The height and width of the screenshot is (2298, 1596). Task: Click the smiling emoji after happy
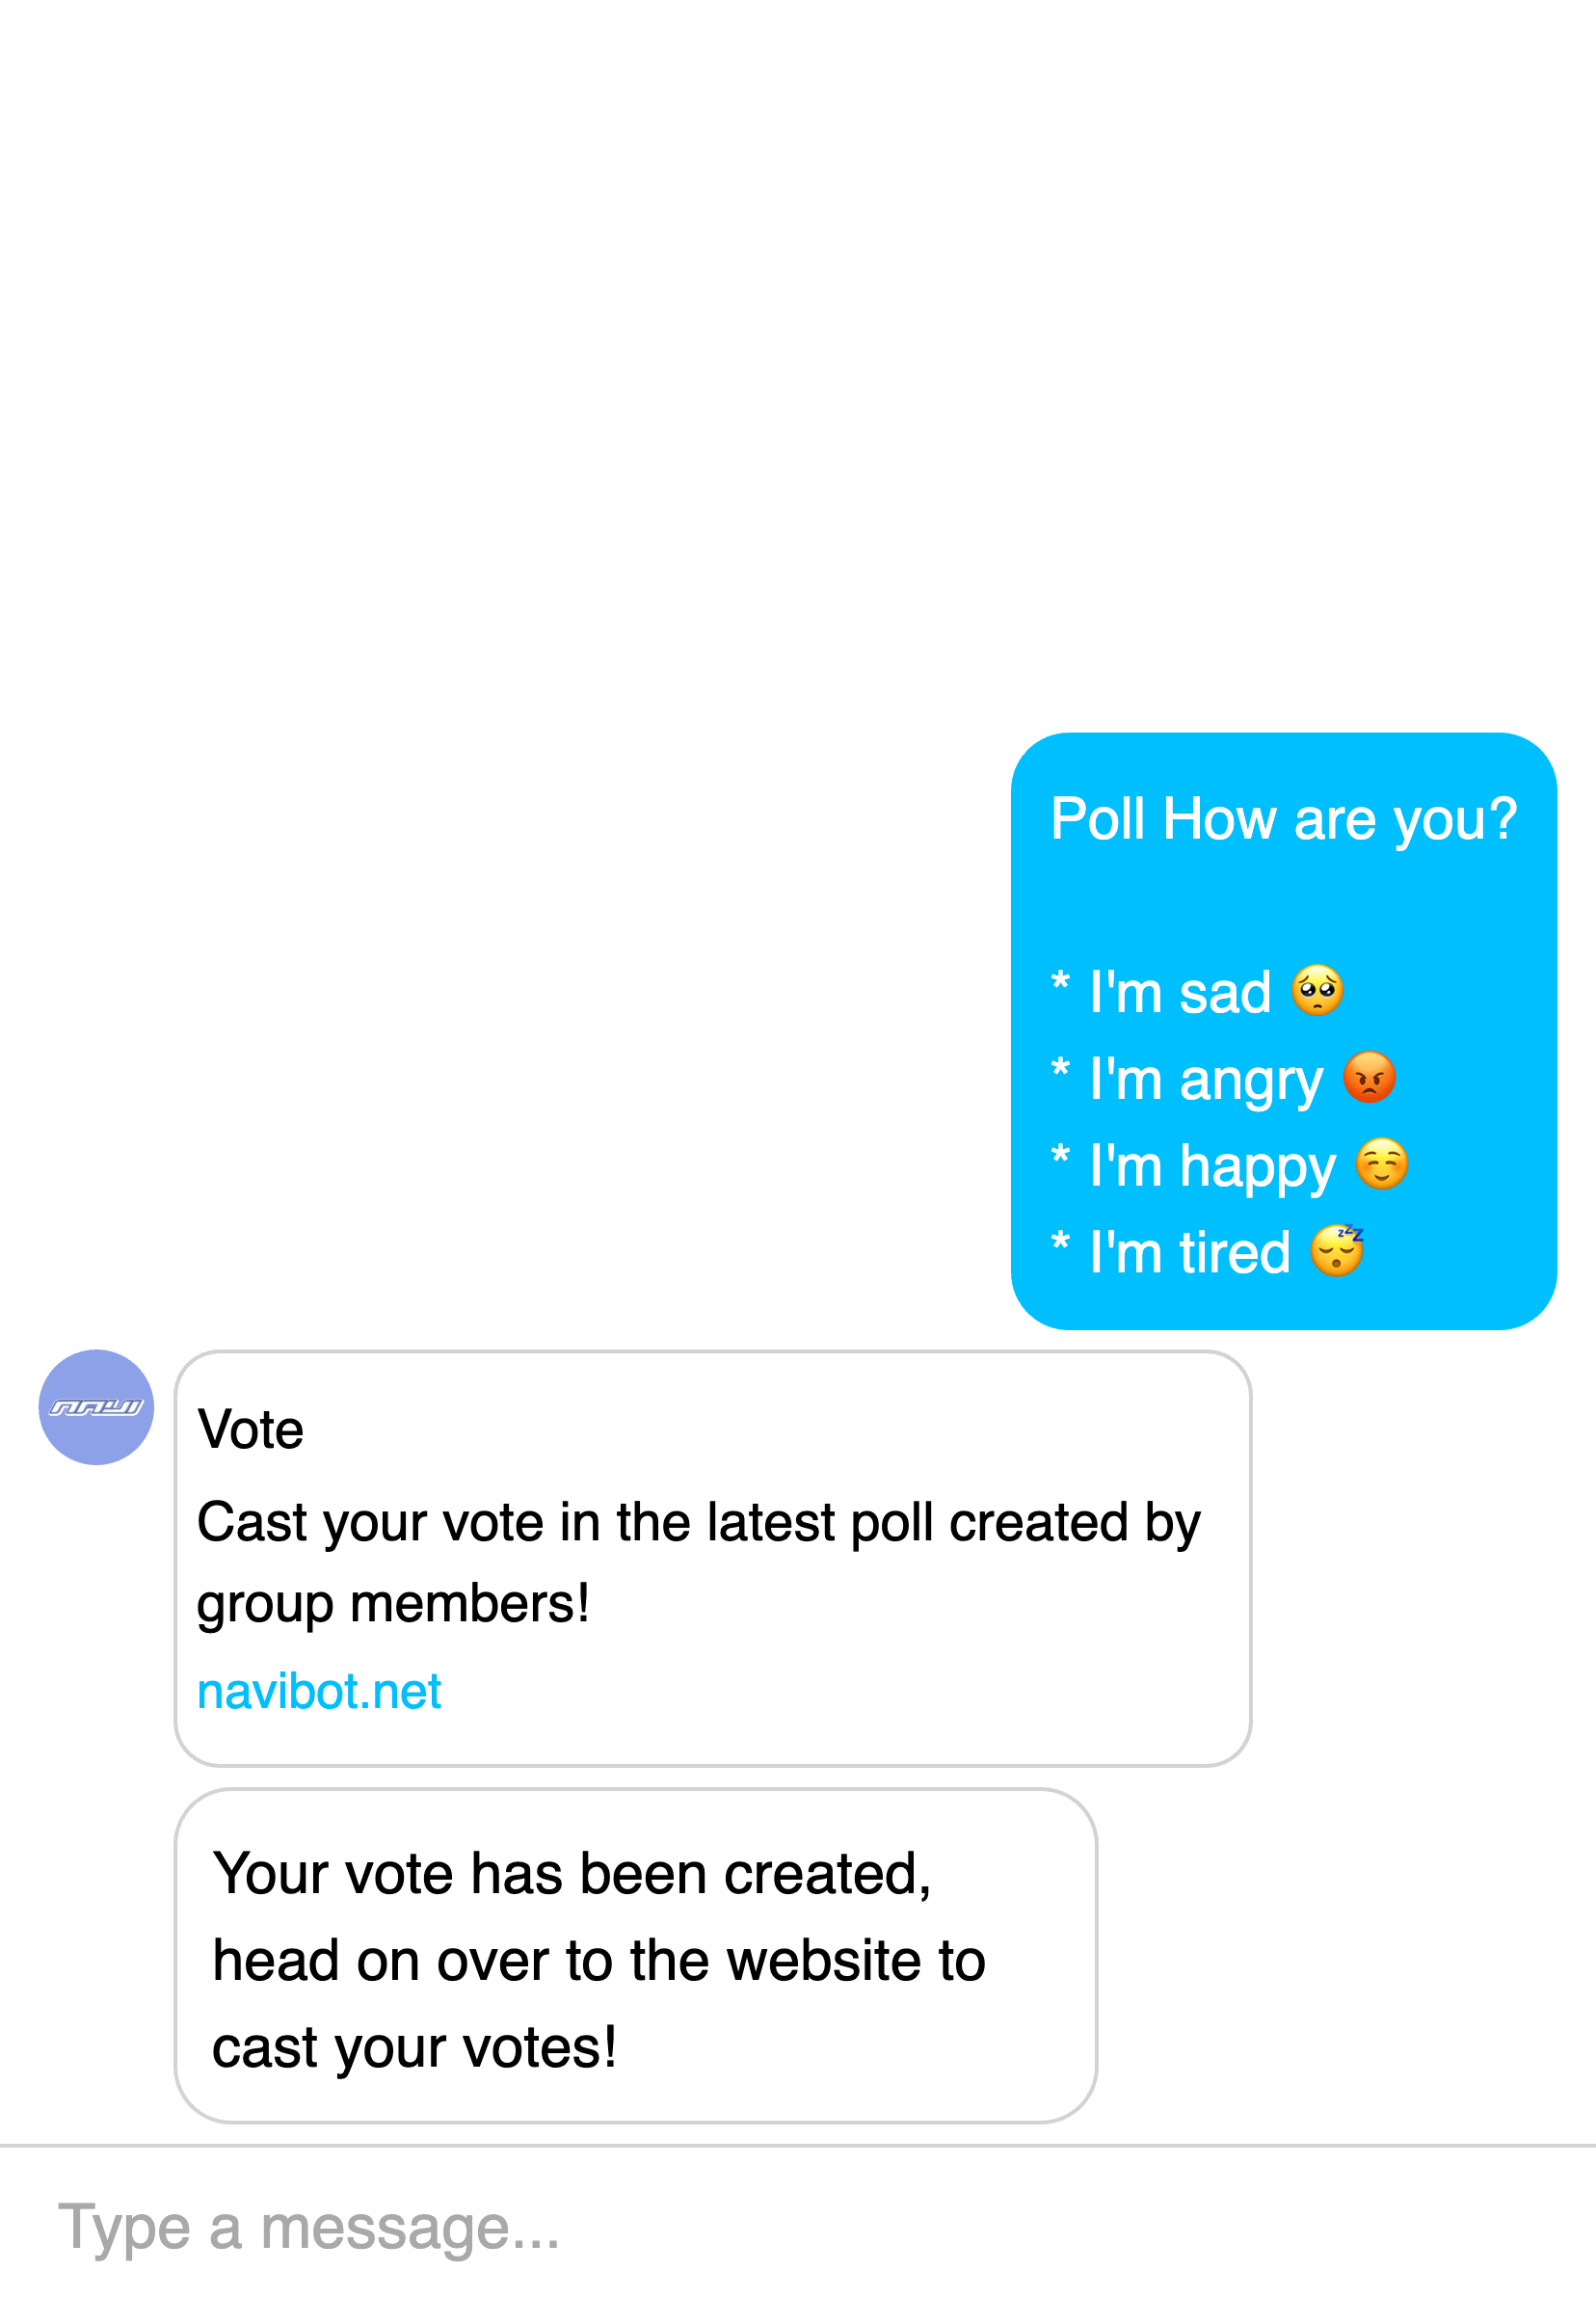pos(1381,1164)
